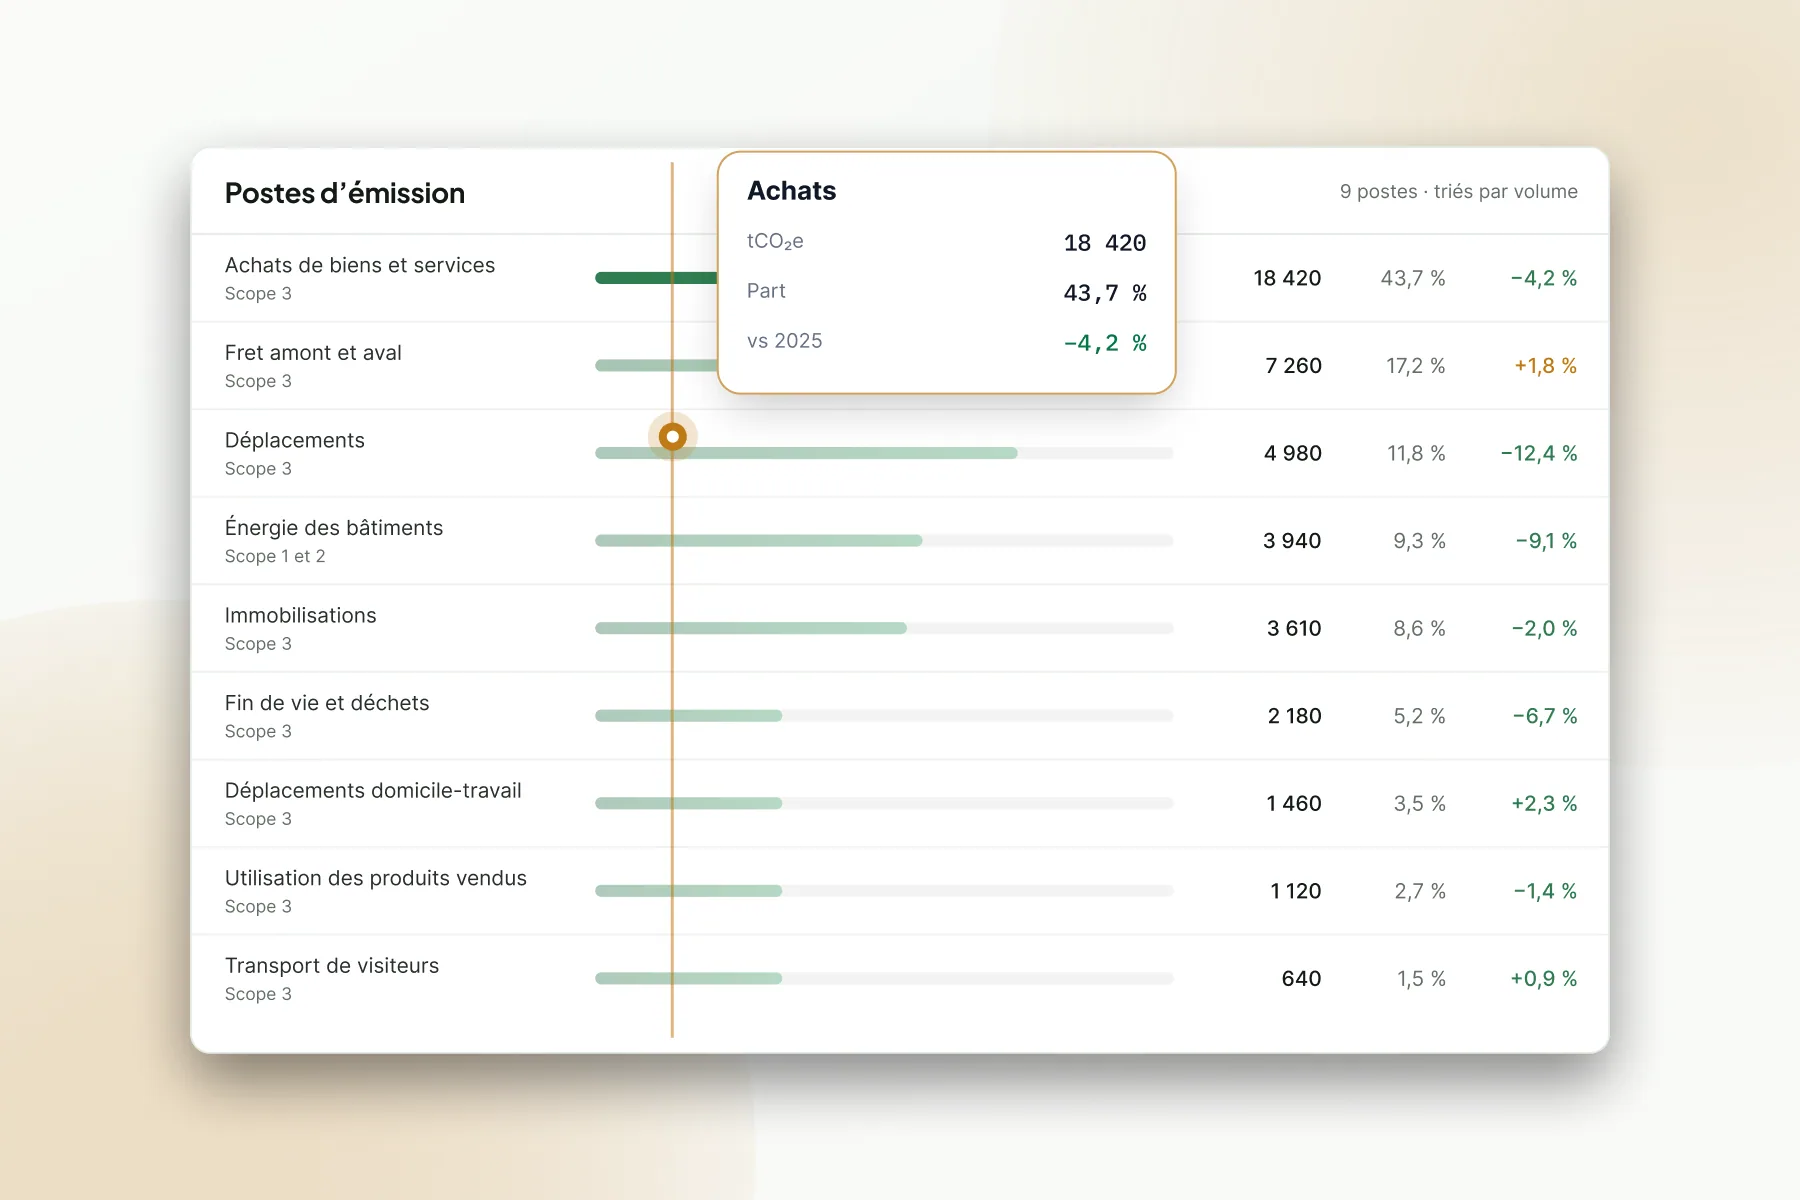Click the tCO₂e label in the tooltip
Screen dimensions: 1800x1200
[775, 241]
